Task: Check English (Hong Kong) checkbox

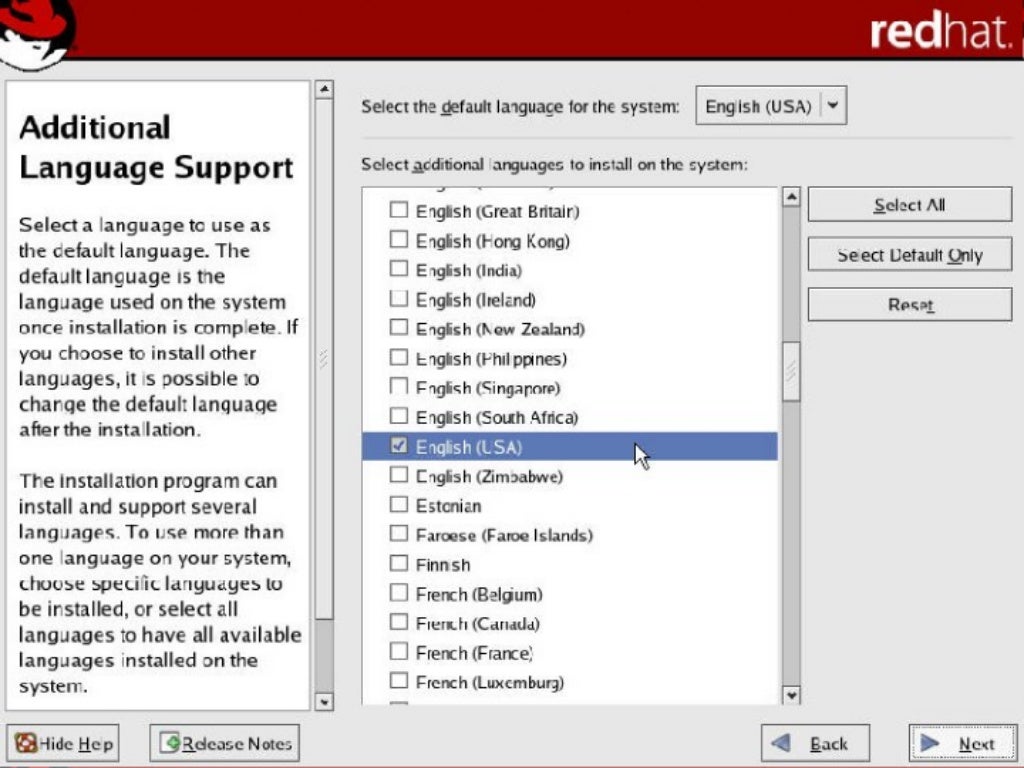Action: click(x=398, y=240)
